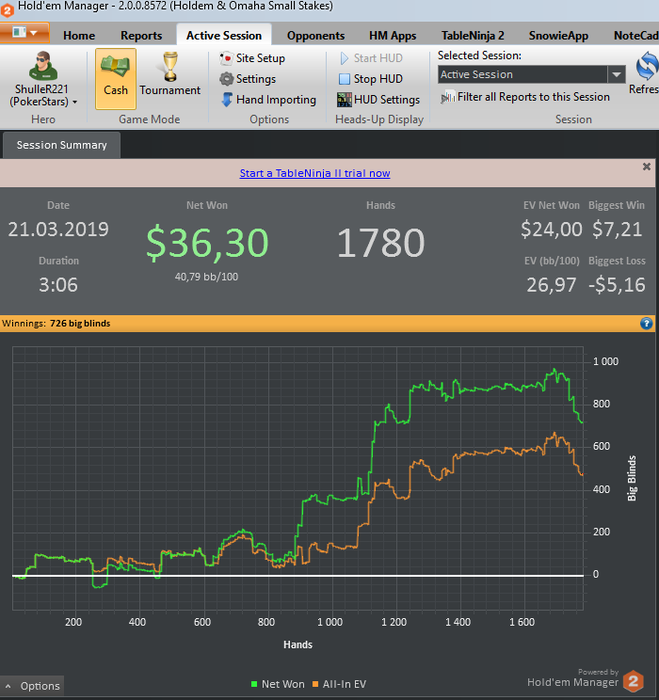
Task: Open the Opponents tab
Action: [x=316, y=35]
